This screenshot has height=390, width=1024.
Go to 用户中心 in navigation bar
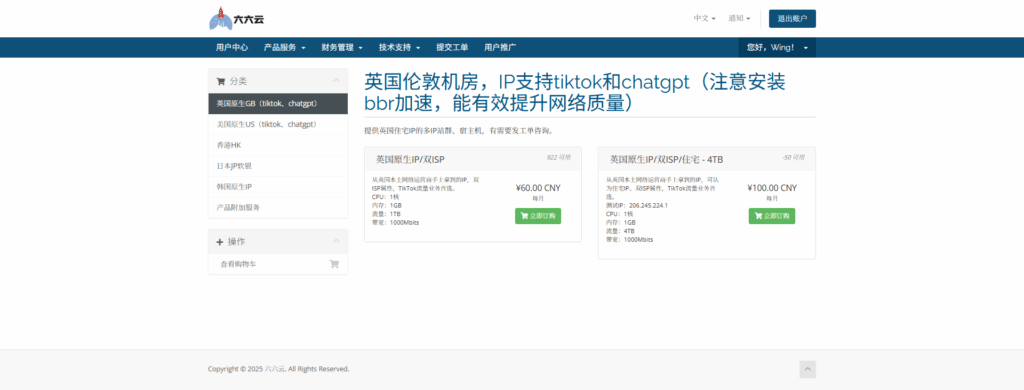tap(232, 48)
